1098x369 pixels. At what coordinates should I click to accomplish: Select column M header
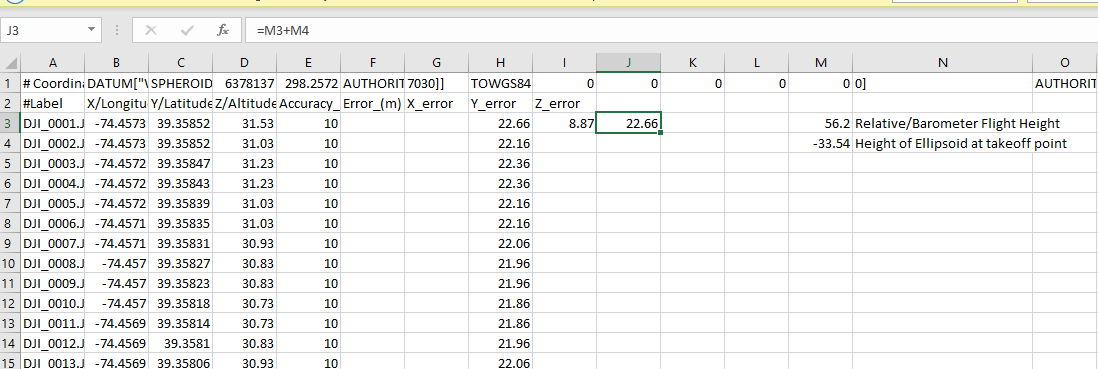821,63
